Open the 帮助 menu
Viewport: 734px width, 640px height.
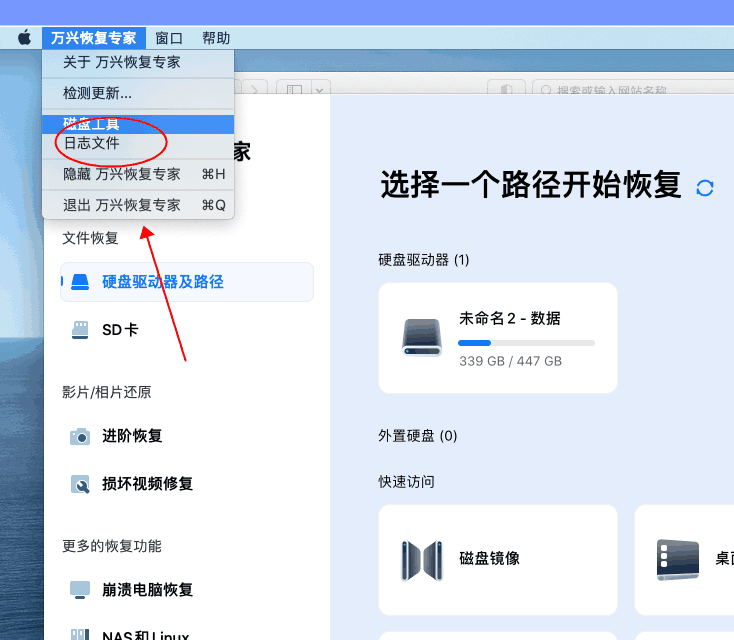click(216, 38)
